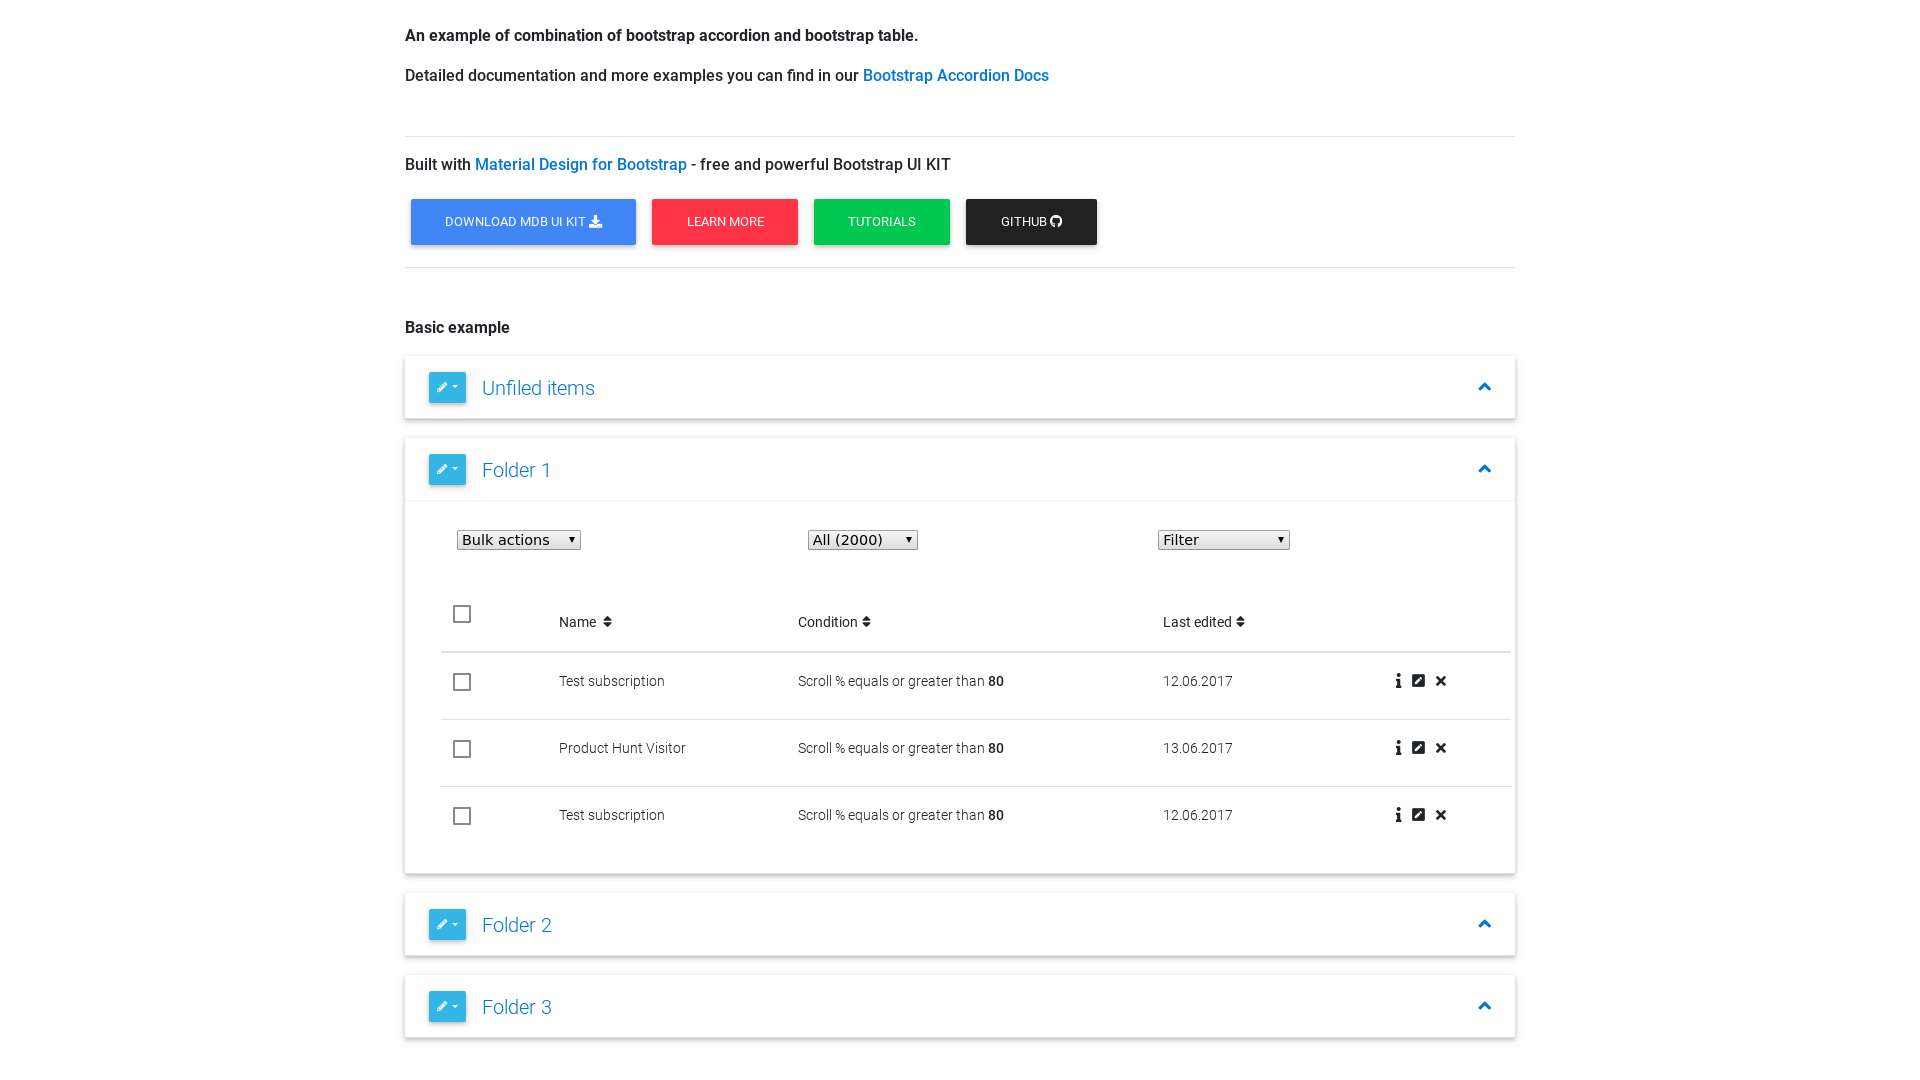Select the checkbox for the first Test subscription
The image size is (1920, 1080).
[x=461, y=682]
